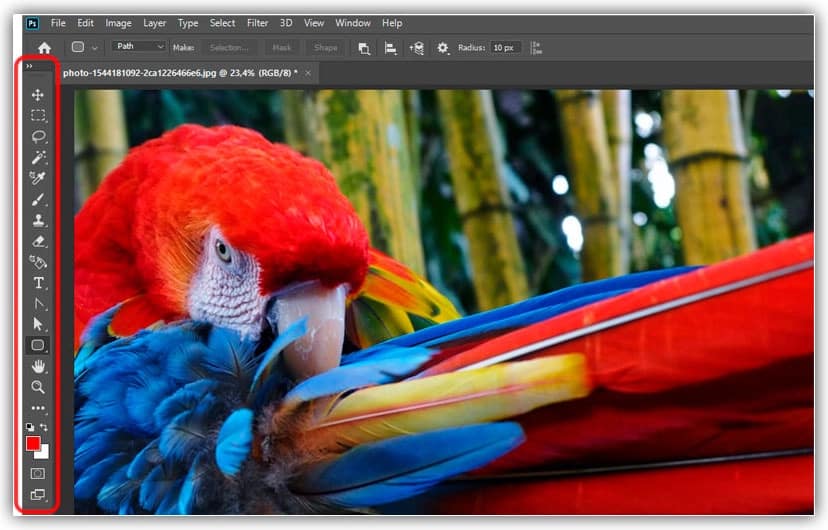
Task: Reset default foreground and background colors
Action: [x=30, y=427]
